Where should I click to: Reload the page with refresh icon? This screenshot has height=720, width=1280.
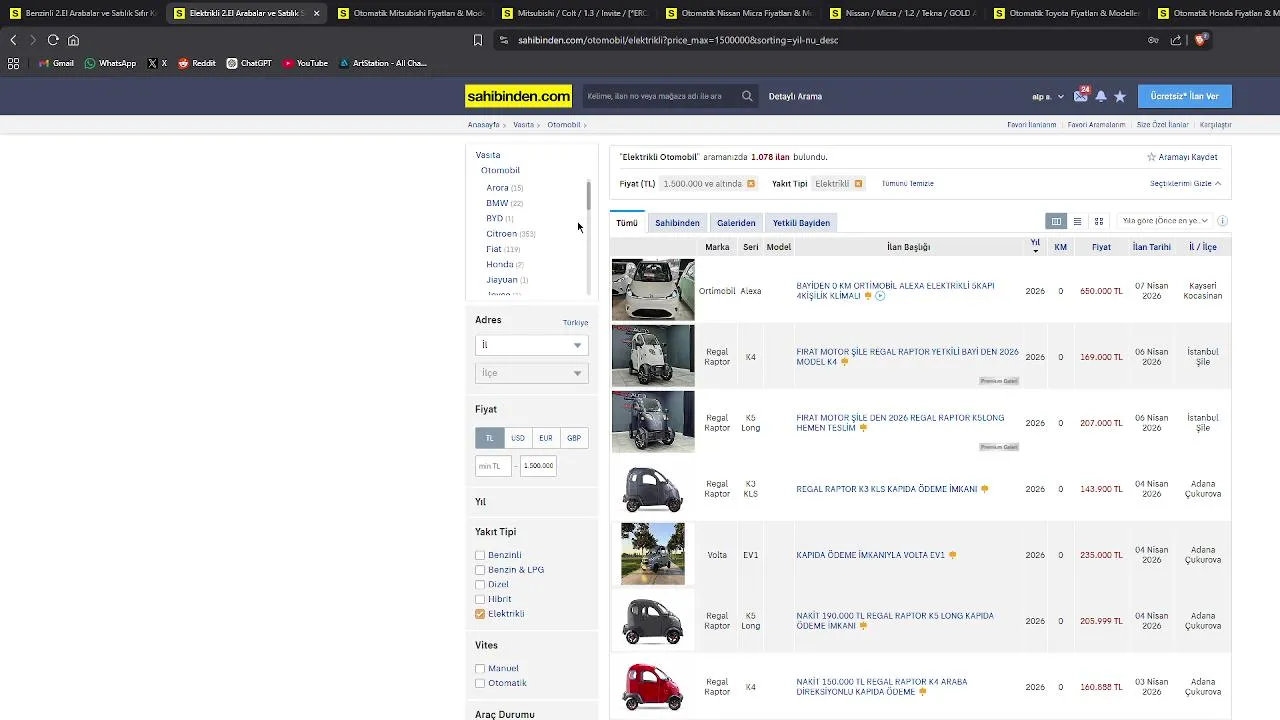pos(53,40)
